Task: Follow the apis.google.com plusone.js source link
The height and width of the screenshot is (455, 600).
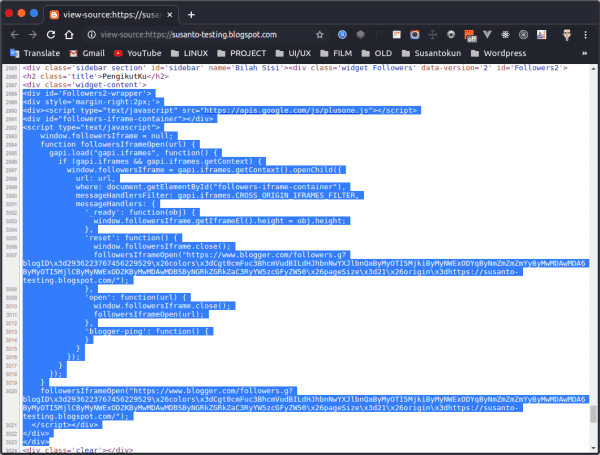Action: (x=286, y=110)
